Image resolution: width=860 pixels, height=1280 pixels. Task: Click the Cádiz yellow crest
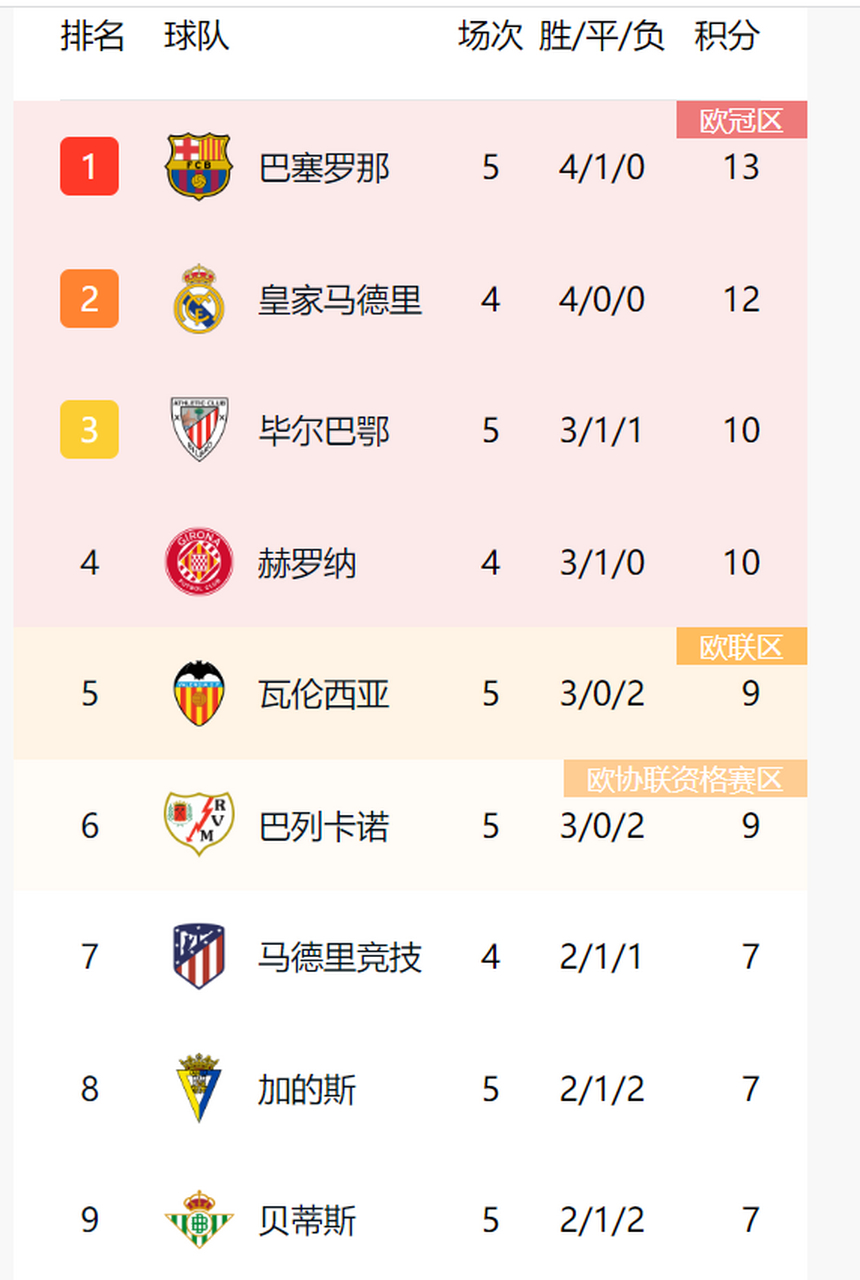(198, 1088)
